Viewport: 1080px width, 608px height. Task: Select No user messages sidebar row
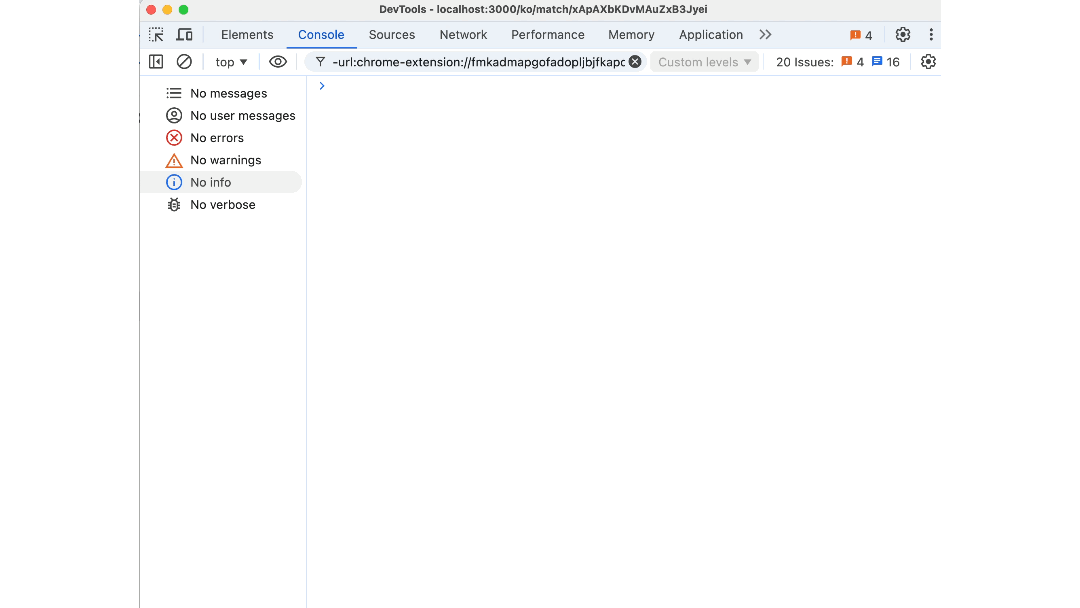click(x=222, y=116)
